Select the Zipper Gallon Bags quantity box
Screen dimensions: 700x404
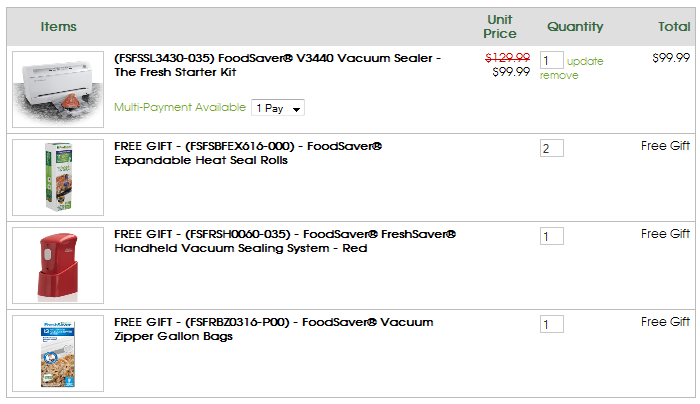[551, 324]
